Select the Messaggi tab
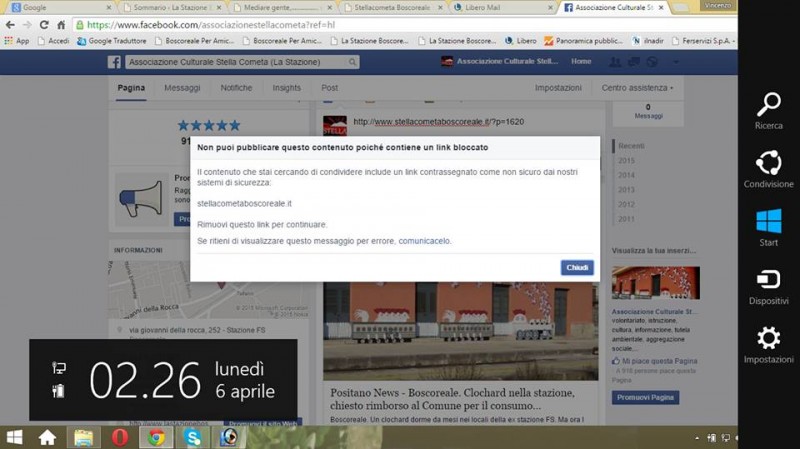800x449 pixels. 182,88
